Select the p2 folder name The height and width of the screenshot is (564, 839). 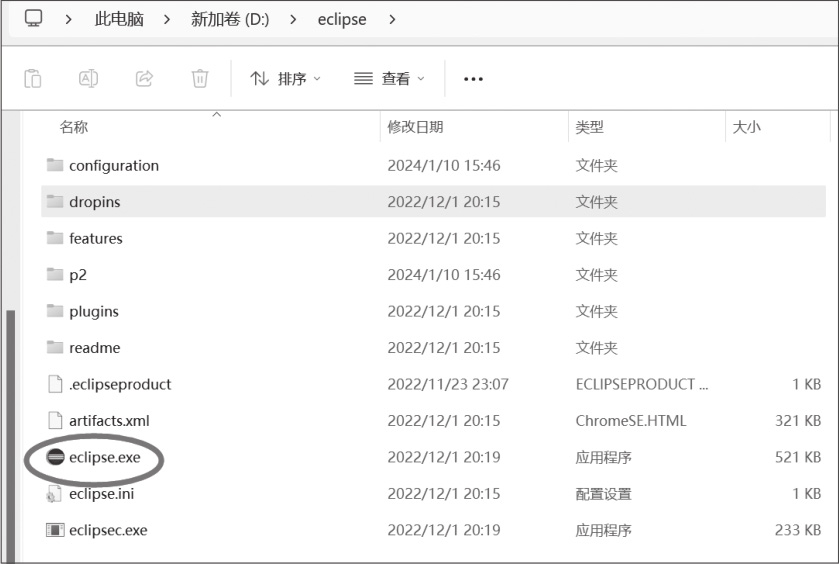[x=78, y=275]
